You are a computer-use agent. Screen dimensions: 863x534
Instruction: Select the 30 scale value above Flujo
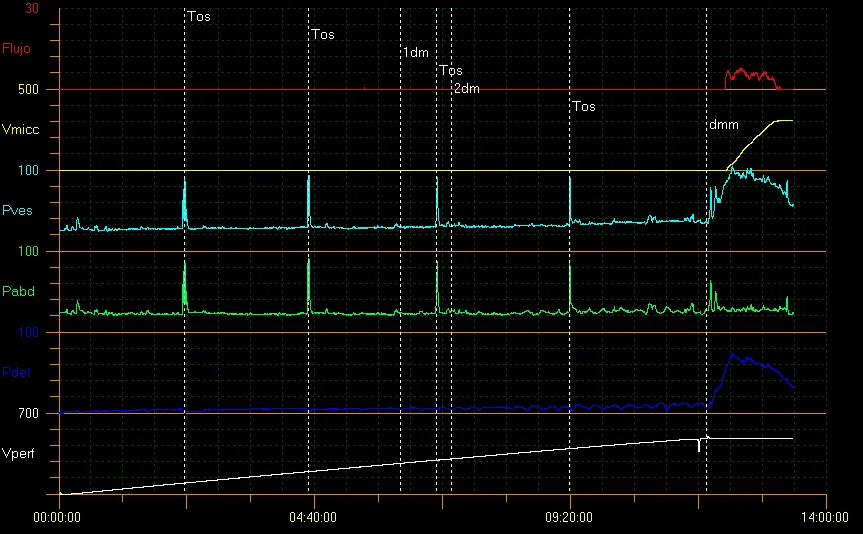32,9
